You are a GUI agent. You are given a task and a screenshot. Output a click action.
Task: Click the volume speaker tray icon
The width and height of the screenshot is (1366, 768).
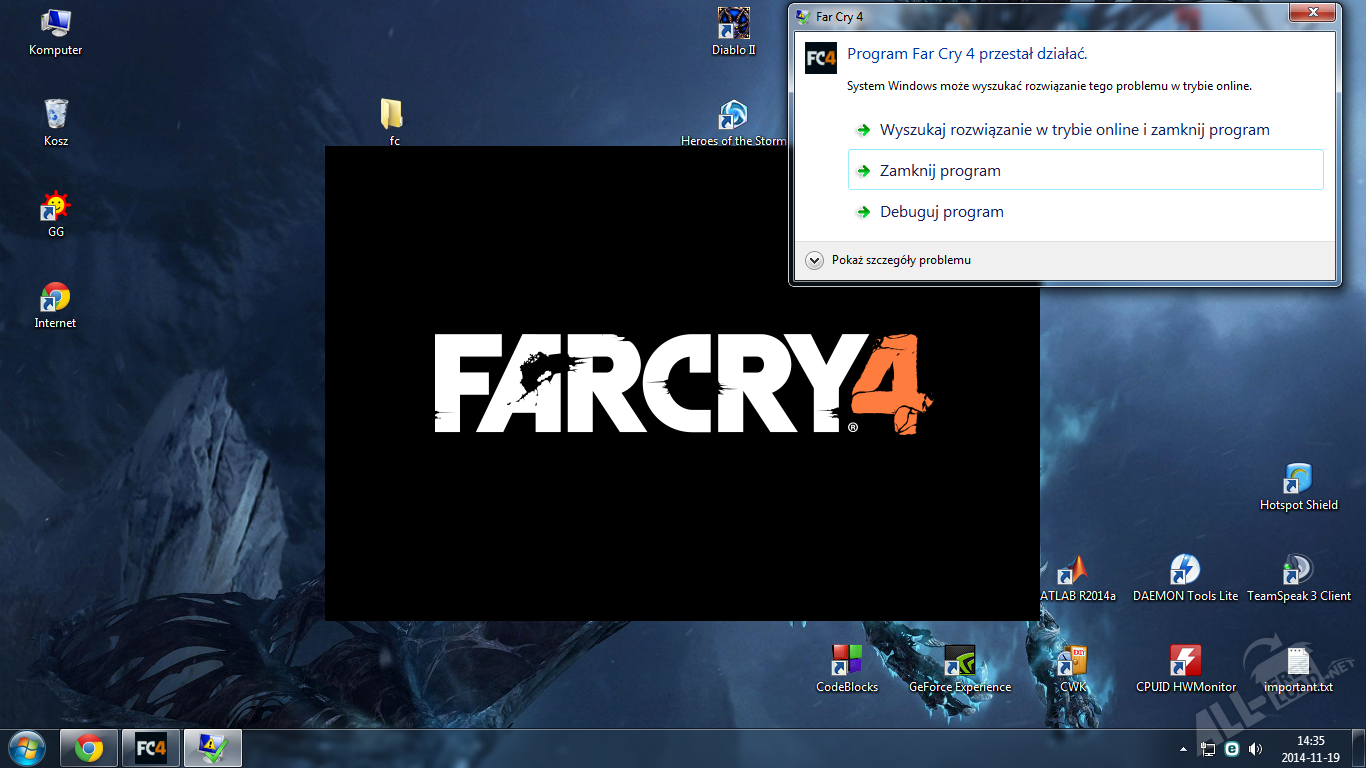pos(1255,749)
